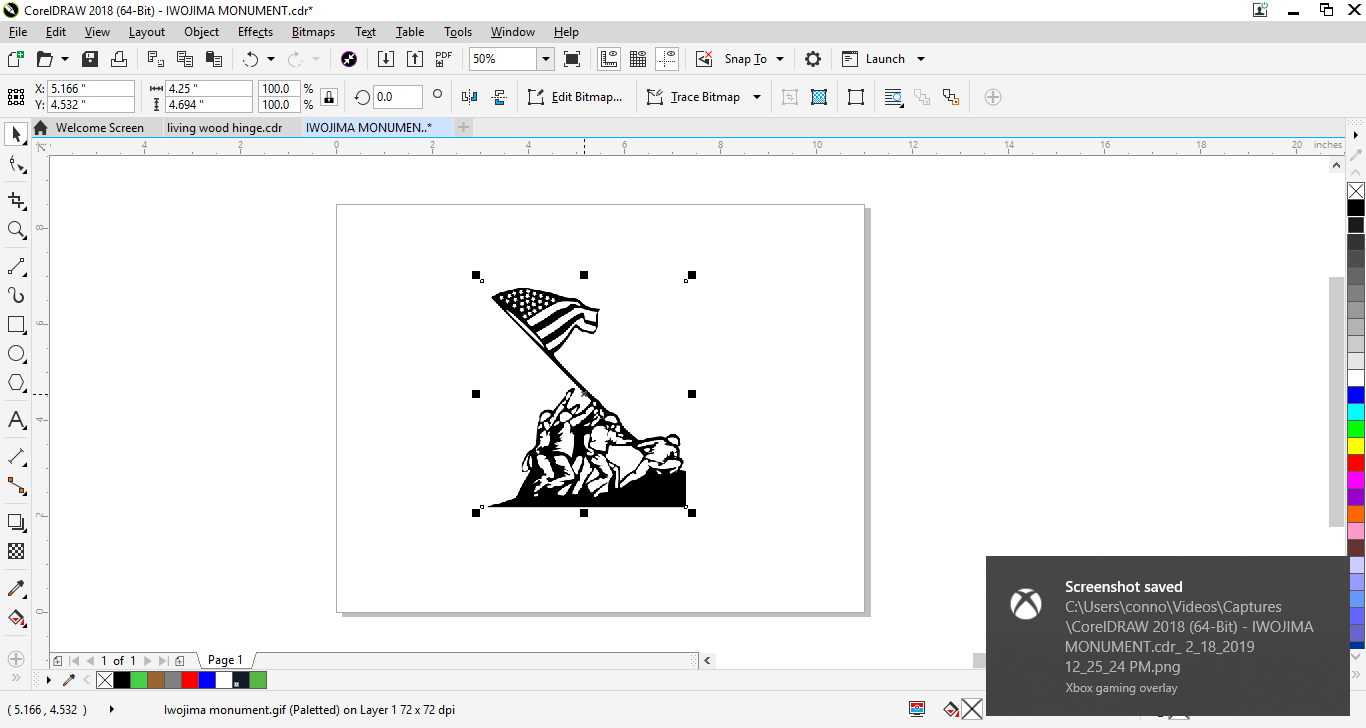Viewport: 1366px width, 728px height.
Task: Select the Crop tool
Action: (x=16, y=201)
